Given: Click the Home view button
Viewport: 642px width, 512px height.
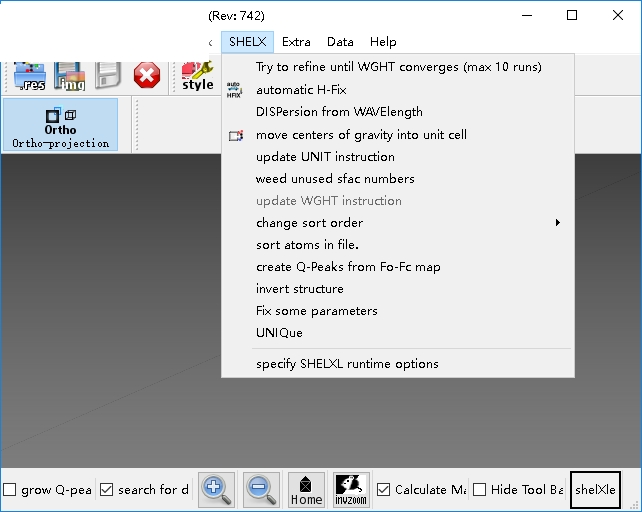Looking at the screenshot, I should pos(306,490).
